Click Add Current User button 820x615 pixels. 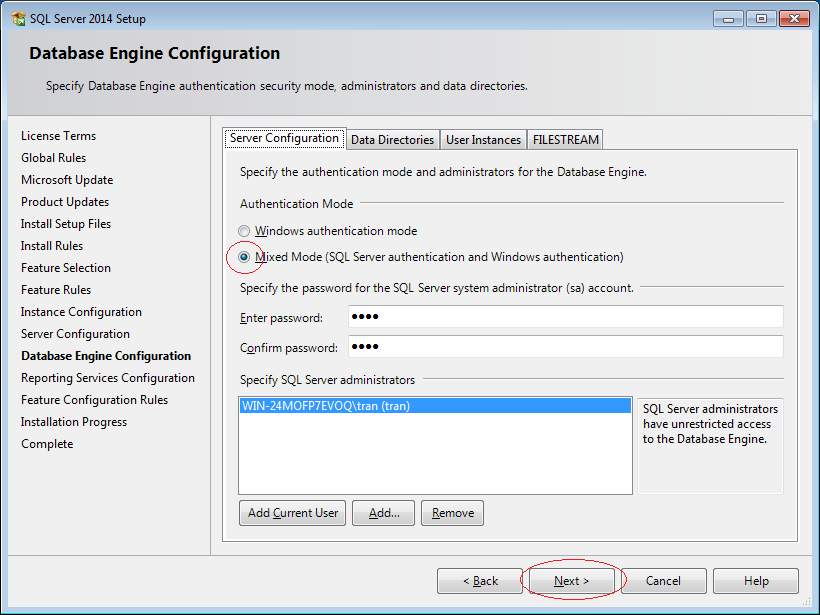click(292, 513)
